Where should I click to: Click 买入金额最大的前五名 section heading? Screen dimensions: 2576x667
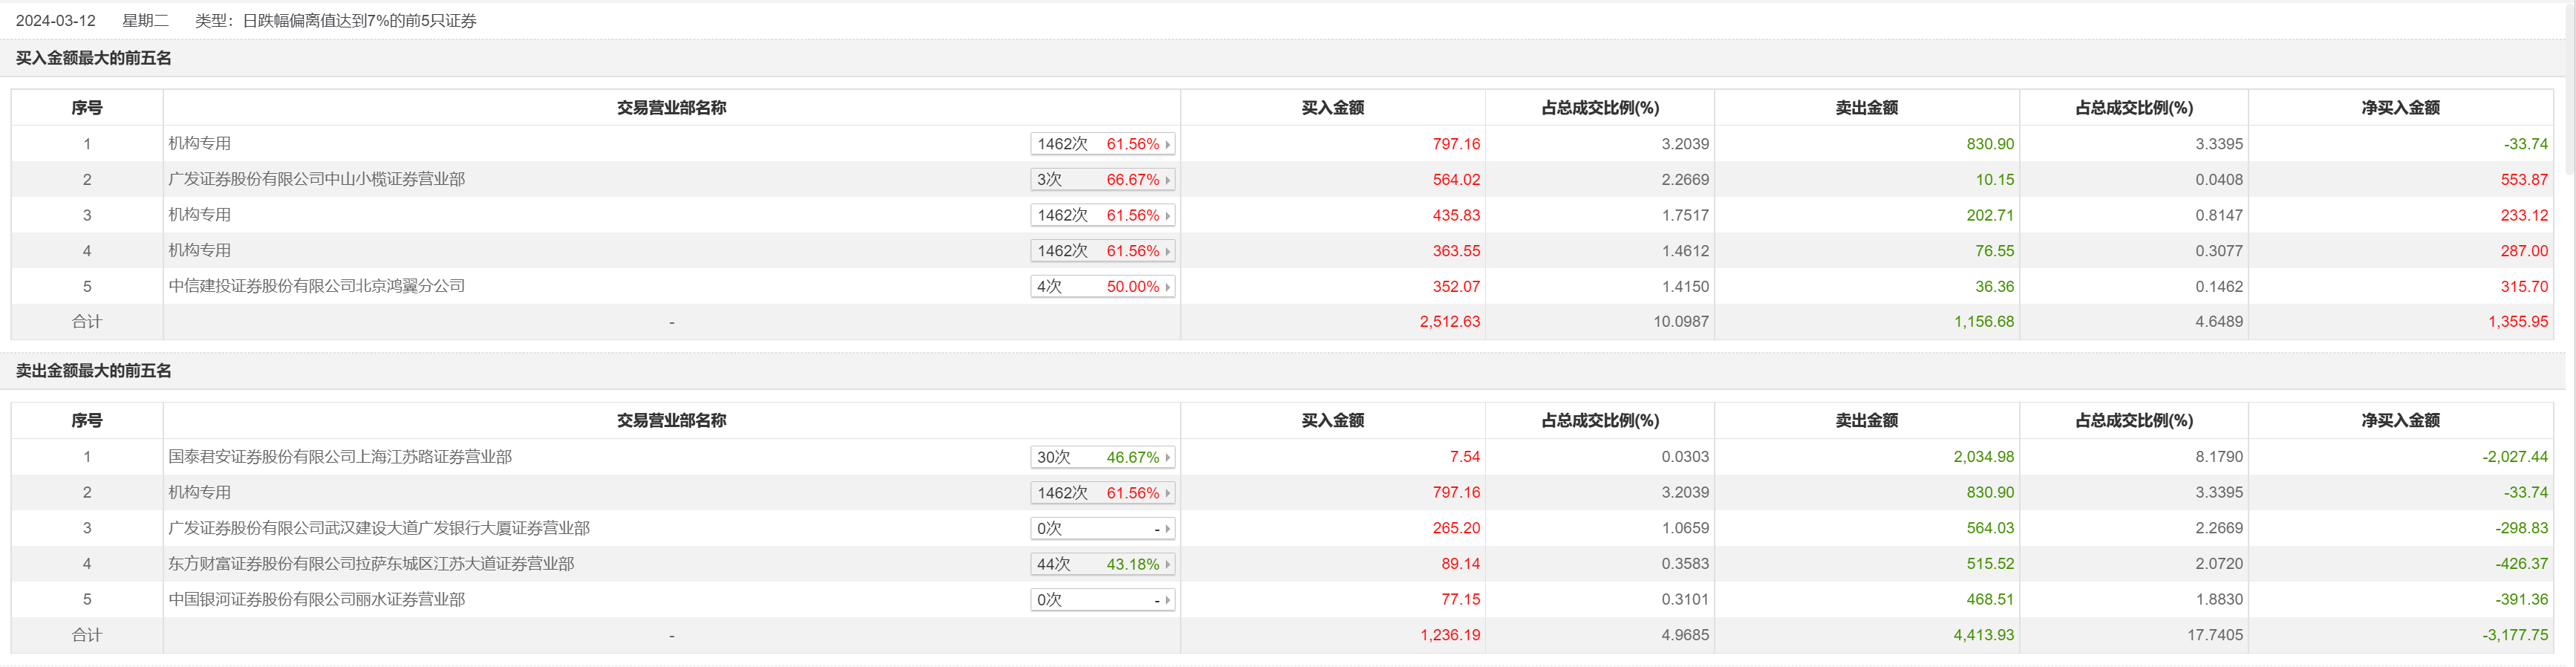93,58
